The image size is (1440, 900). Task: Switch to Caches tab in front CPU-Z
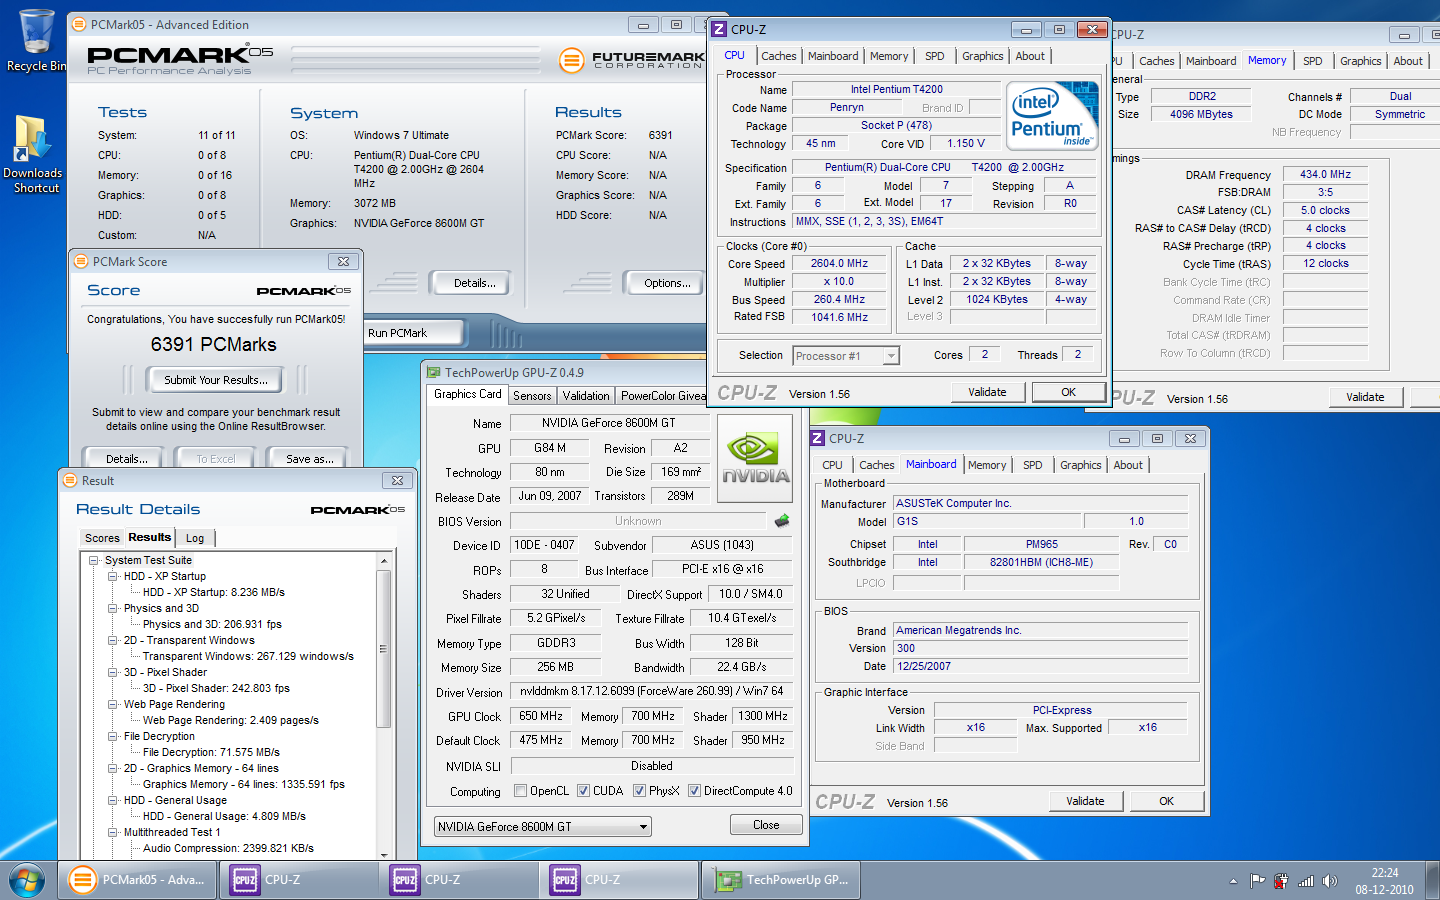click(x=778, y=56)
